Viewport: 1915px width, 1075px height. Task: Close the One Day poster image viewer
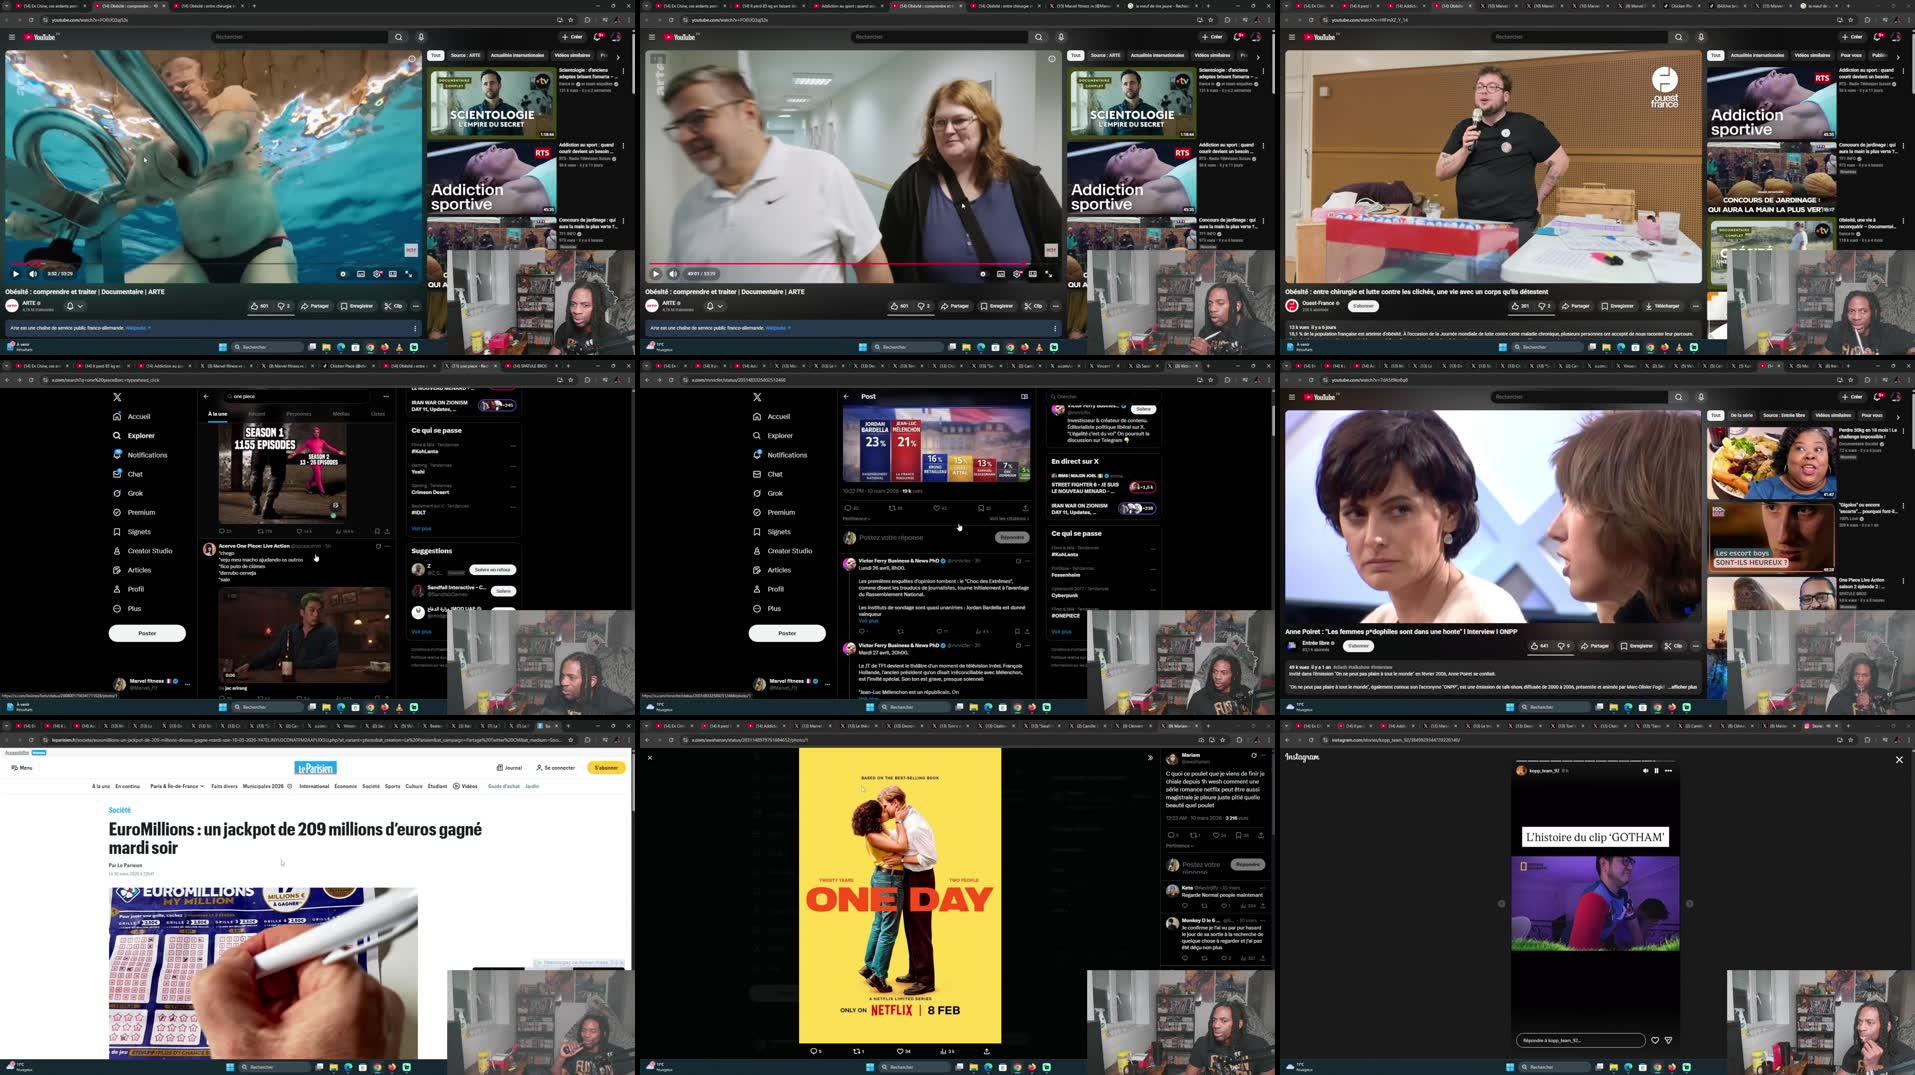(650, 758)
